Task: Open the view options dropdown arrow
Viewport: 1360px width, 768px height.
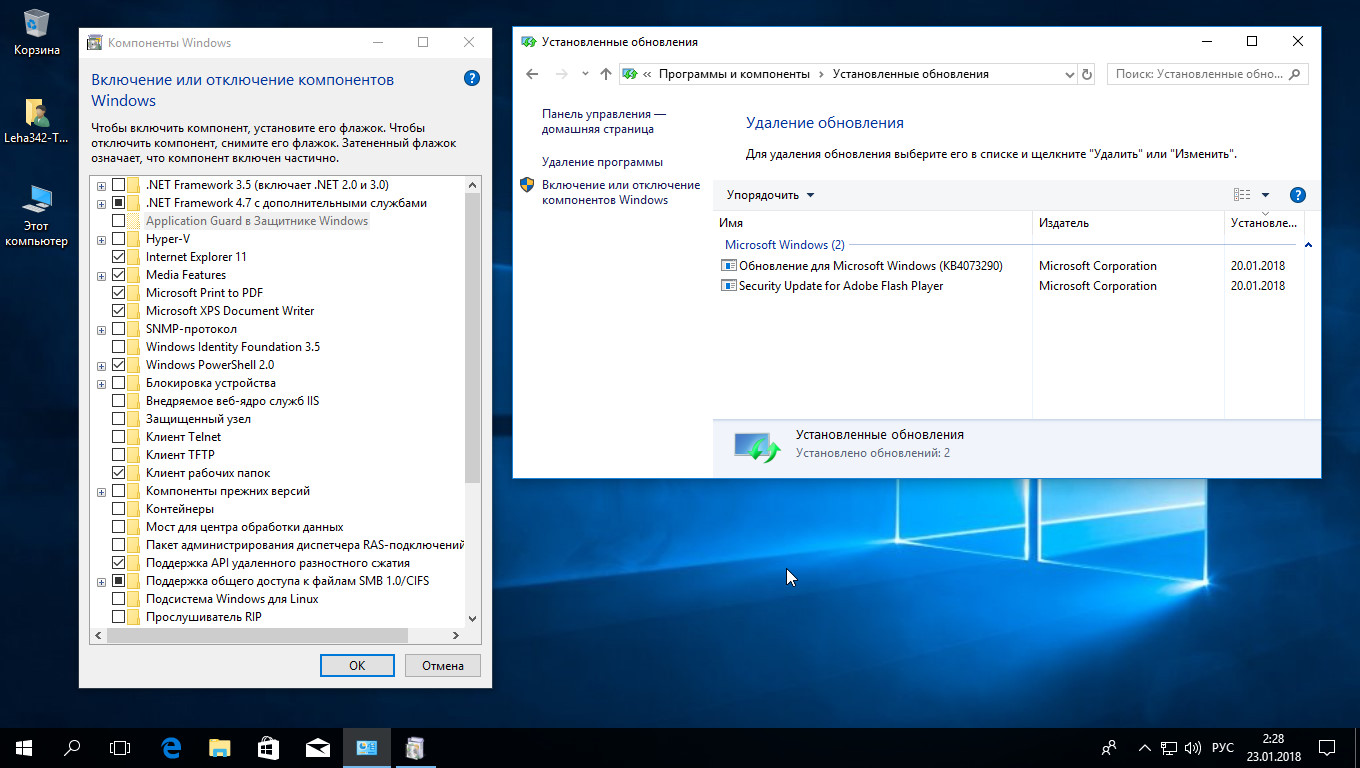Action: [x=1265, y=195]
